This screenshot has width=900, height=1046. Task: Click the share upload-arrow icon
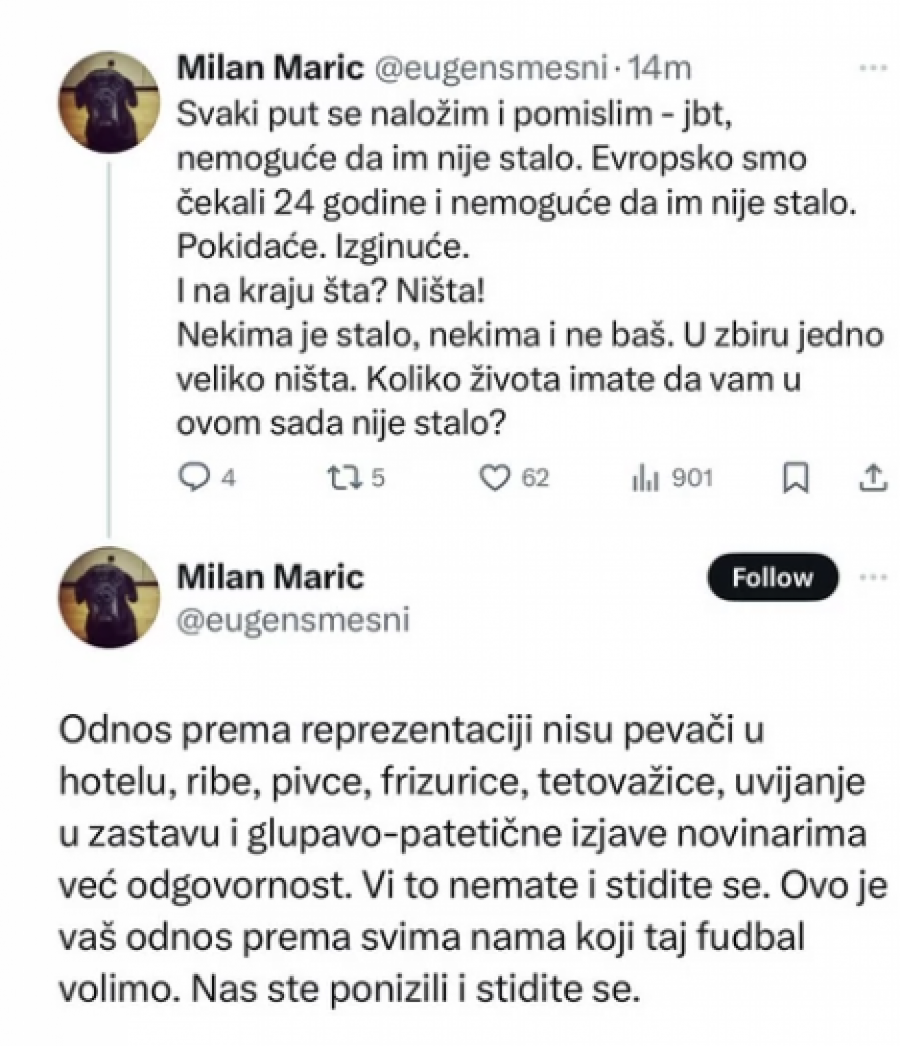click(872, 479)
